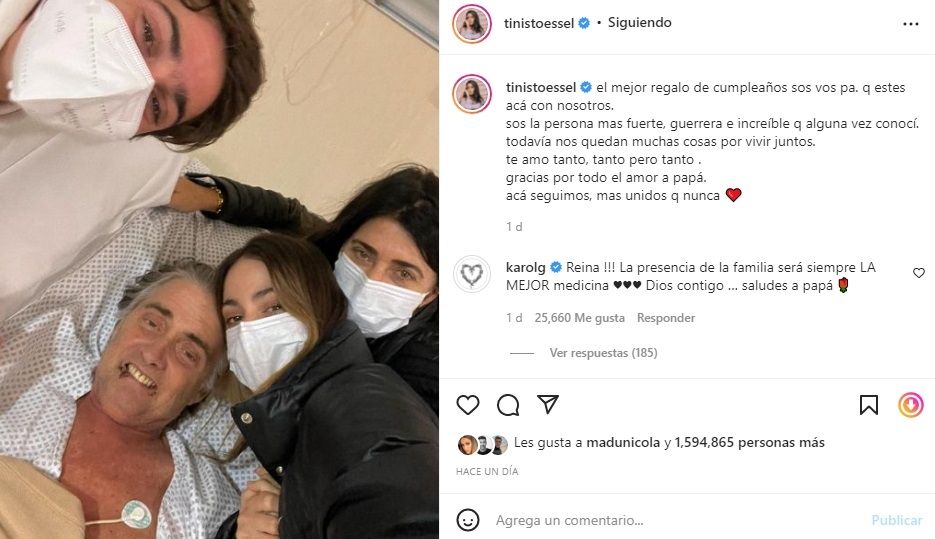Like karolg's comment with small heart
The height and width of the screenshot is (539, 935).
click(918, 273)
